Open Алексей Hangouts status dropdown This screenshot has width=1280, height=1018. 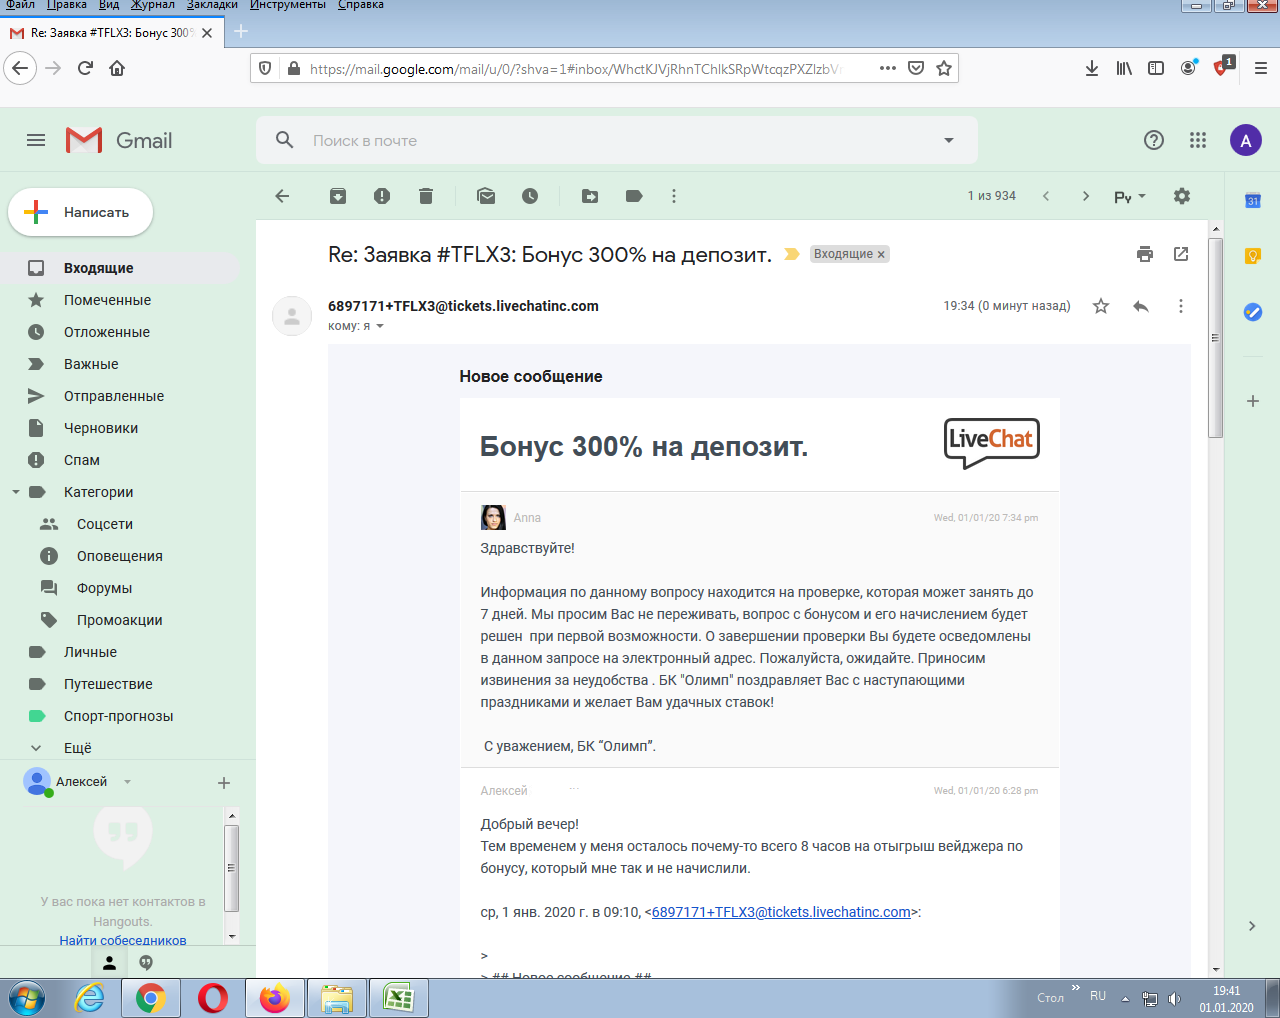[x=127, y=782]
